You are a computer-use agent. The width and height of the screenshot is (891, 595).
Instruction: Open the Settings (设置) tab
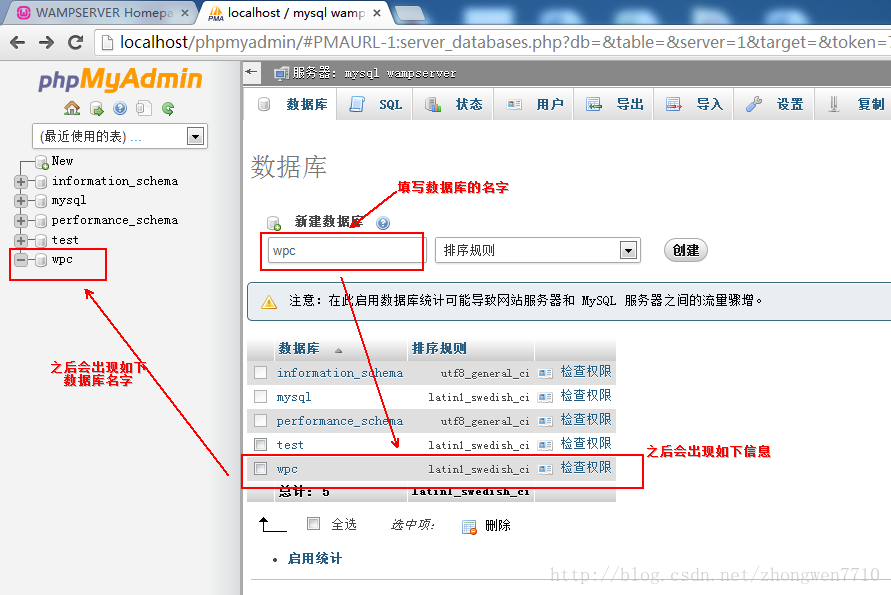774,104
